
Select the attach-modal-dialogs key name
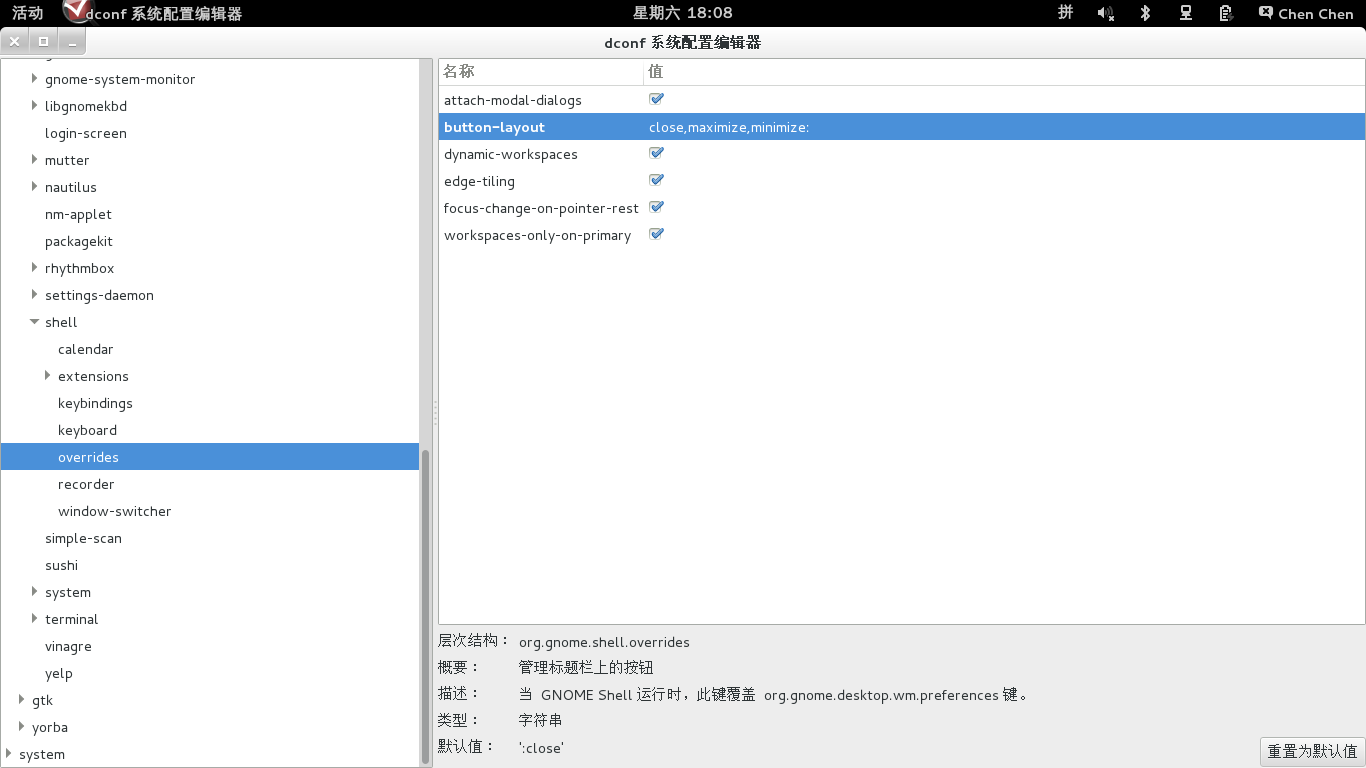(x=513, y=100)
